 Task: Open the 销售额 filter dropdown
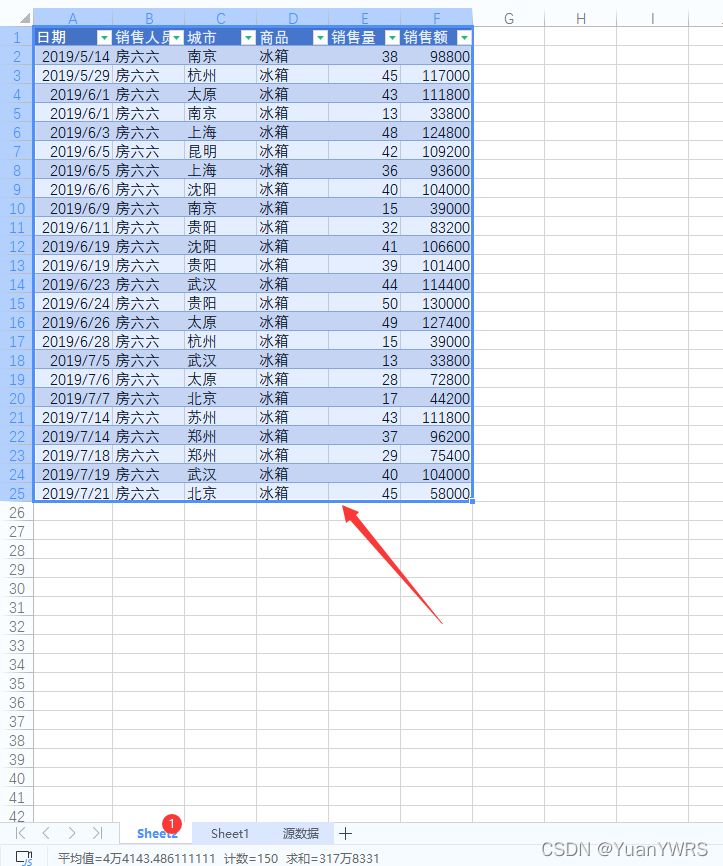click(463, 37)
